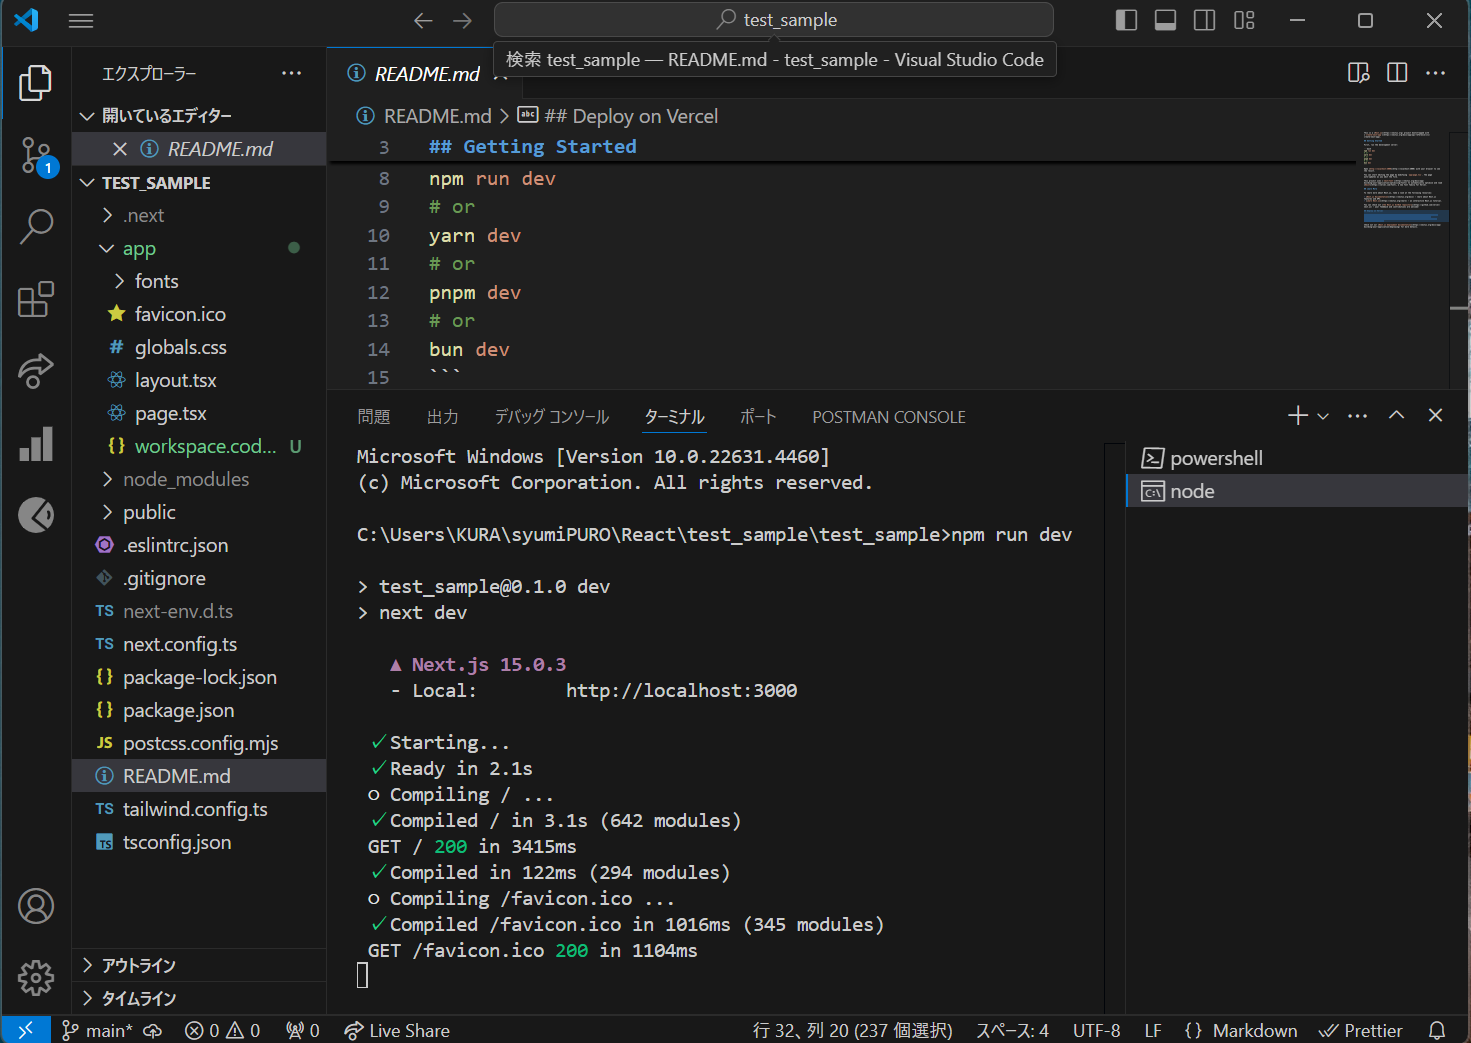The image size is (1471, 1043).
Task: Open the Accounts menu icon
Action: pos(36,906)
